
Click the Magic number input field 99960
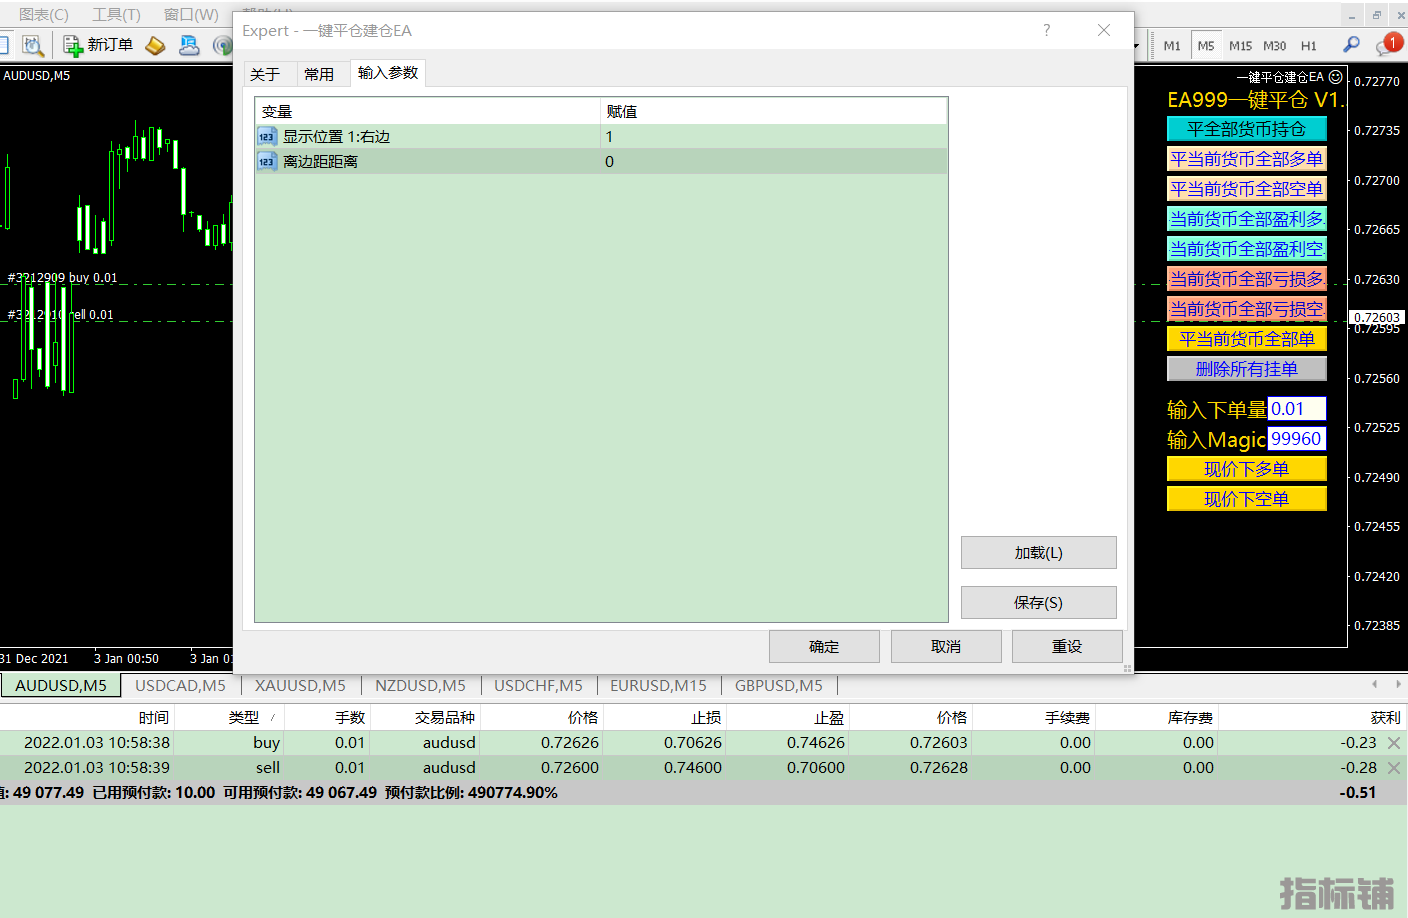pos(1296,439)
